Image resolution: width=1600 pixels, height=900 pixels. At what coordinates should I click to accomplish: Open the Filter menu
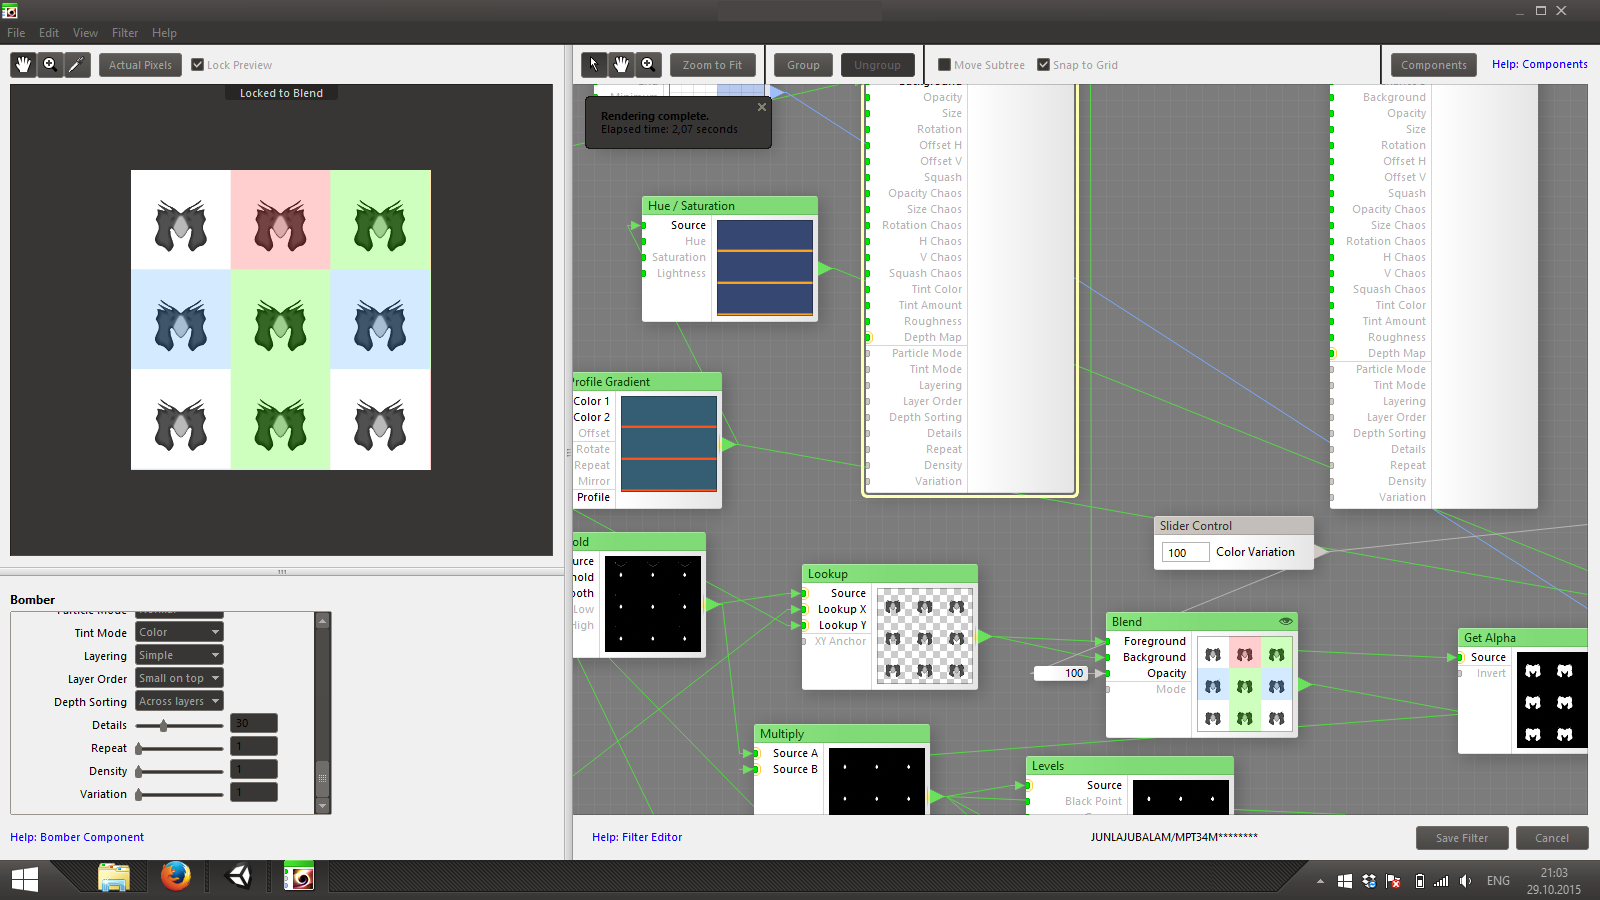[125, 33]
